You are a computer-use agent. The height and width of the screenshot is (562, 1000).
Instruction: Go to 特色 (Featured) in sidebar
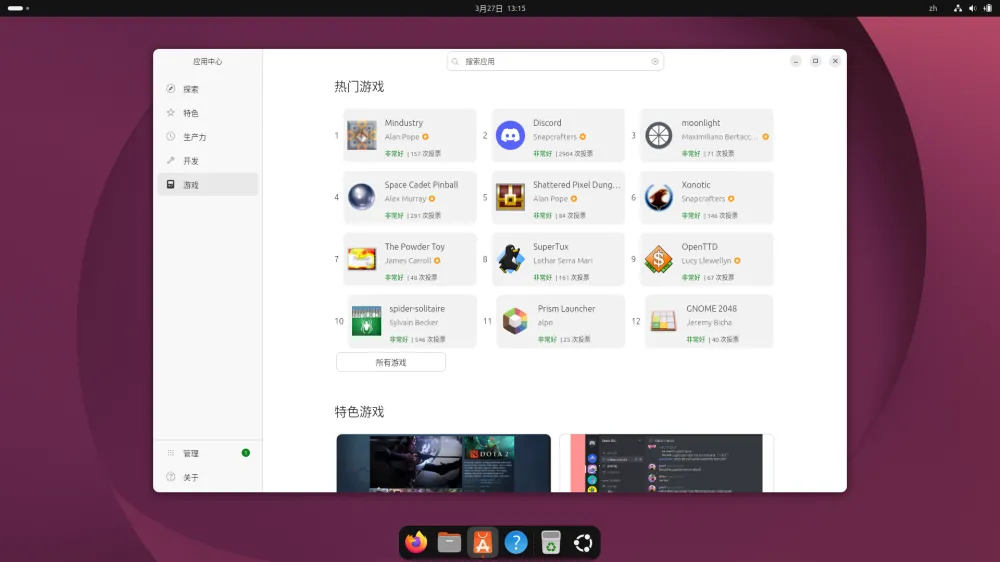tap(208, 113)
